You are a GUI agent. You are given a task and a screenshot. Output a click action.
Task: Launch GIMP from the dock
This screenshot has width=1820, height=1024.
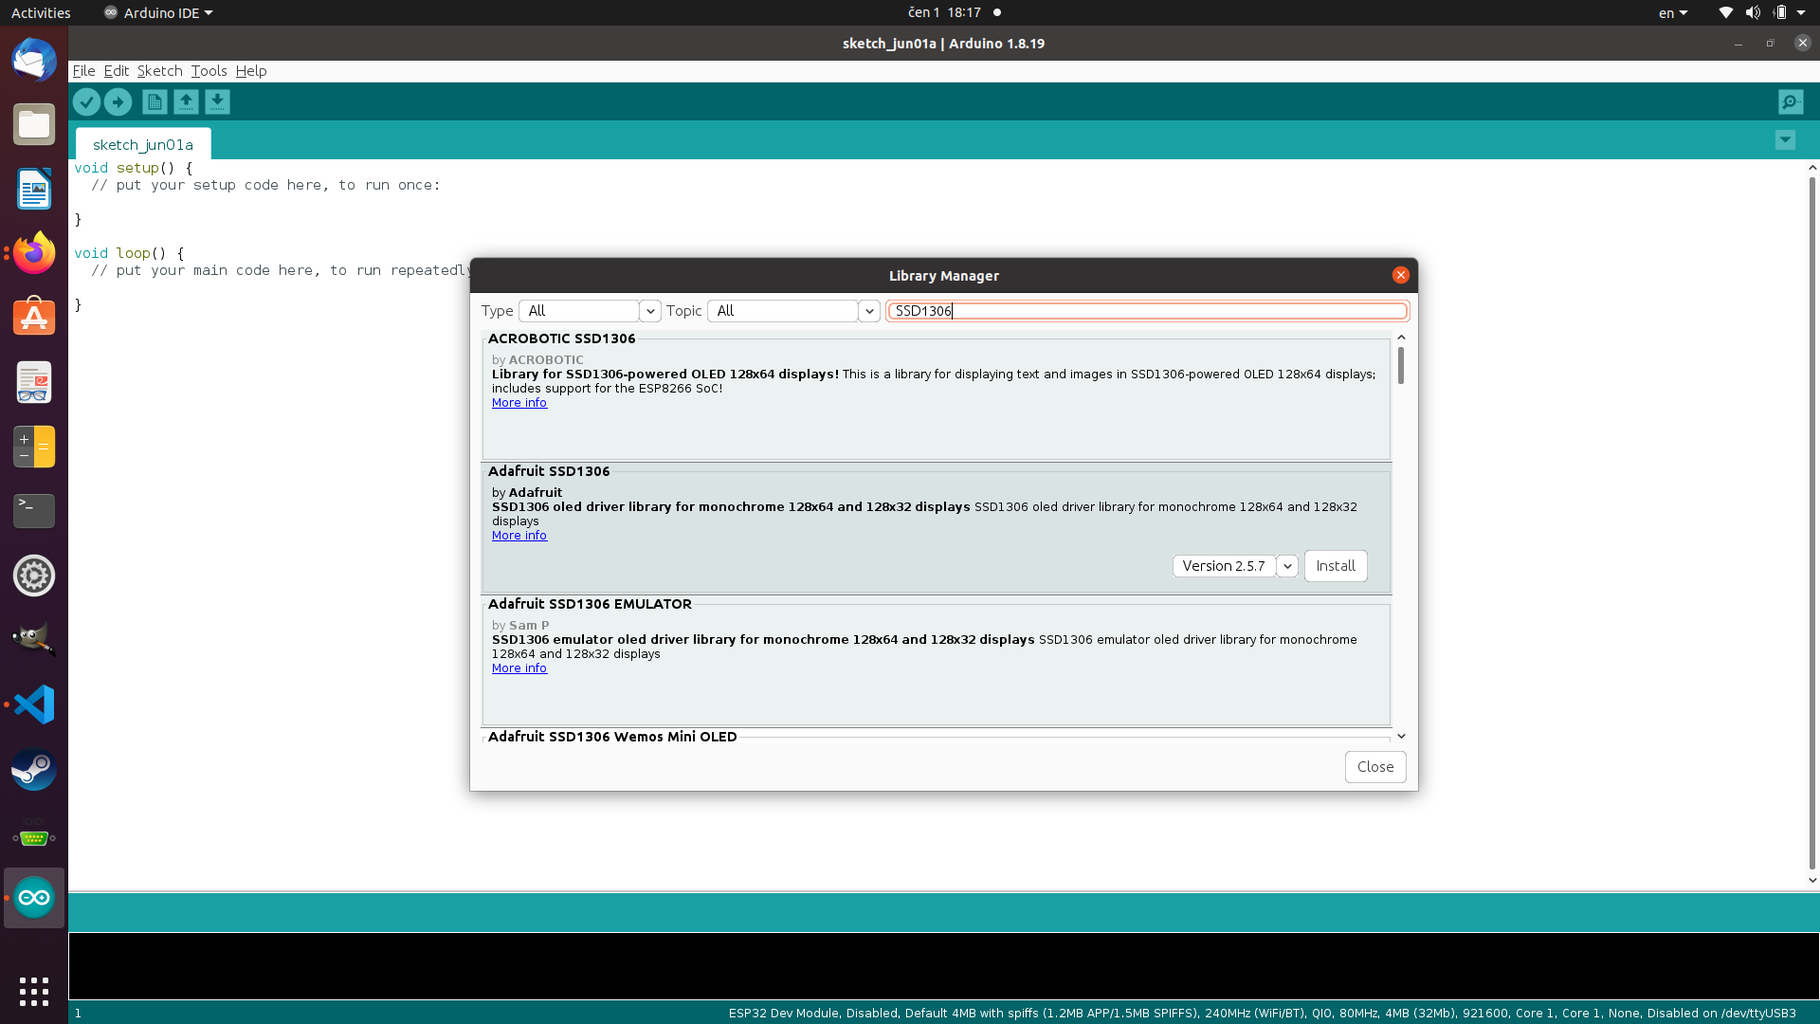pos(34,640)
